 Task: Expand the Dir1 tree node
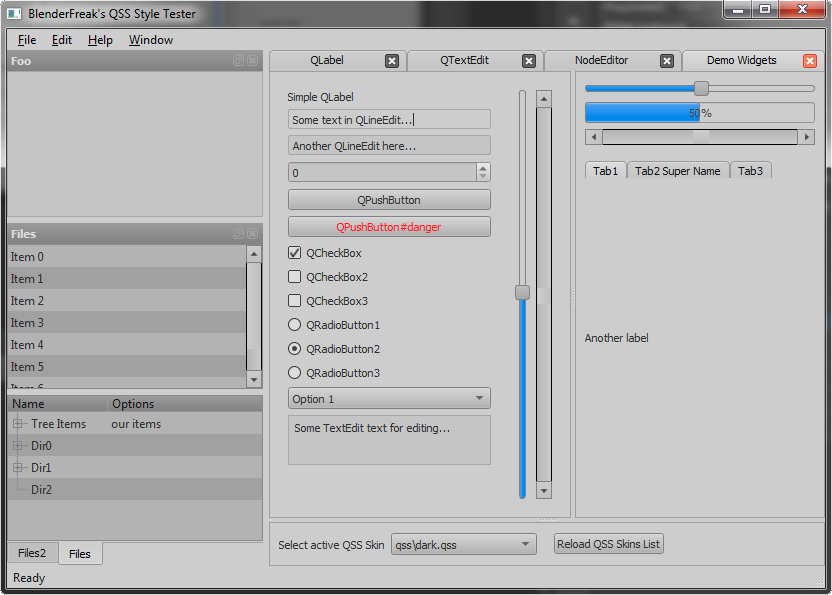coord(18,468)
